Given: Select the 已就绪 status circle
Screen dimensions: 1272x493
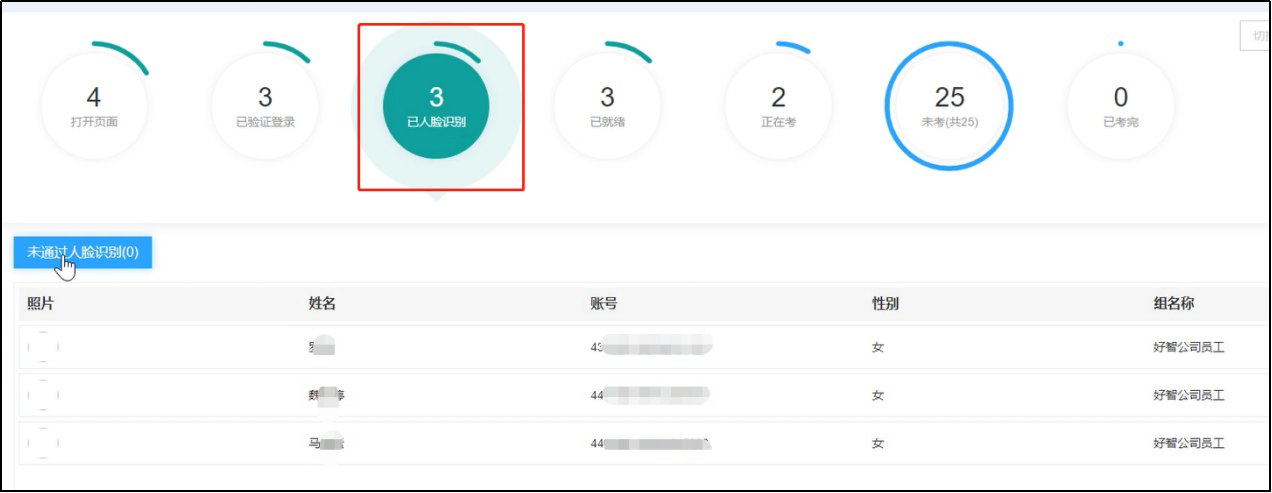Looking at the screenshot, I should [607, 105].
